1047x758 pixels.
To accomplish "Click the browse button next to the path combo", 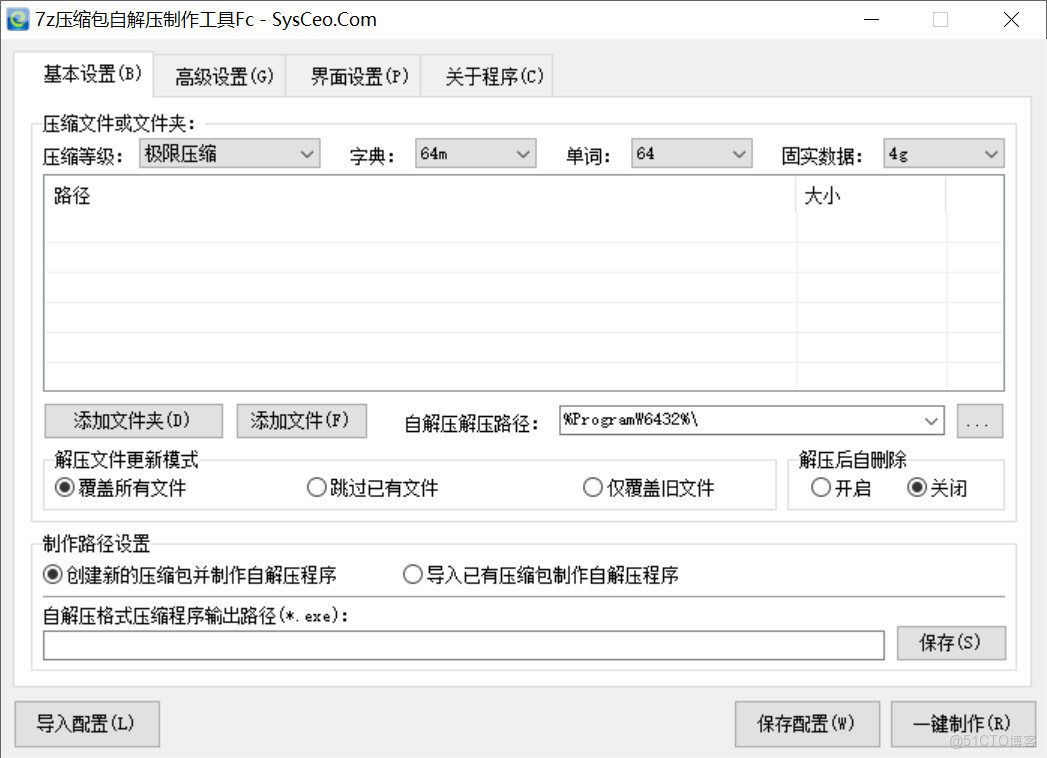I will coord(979,421).
